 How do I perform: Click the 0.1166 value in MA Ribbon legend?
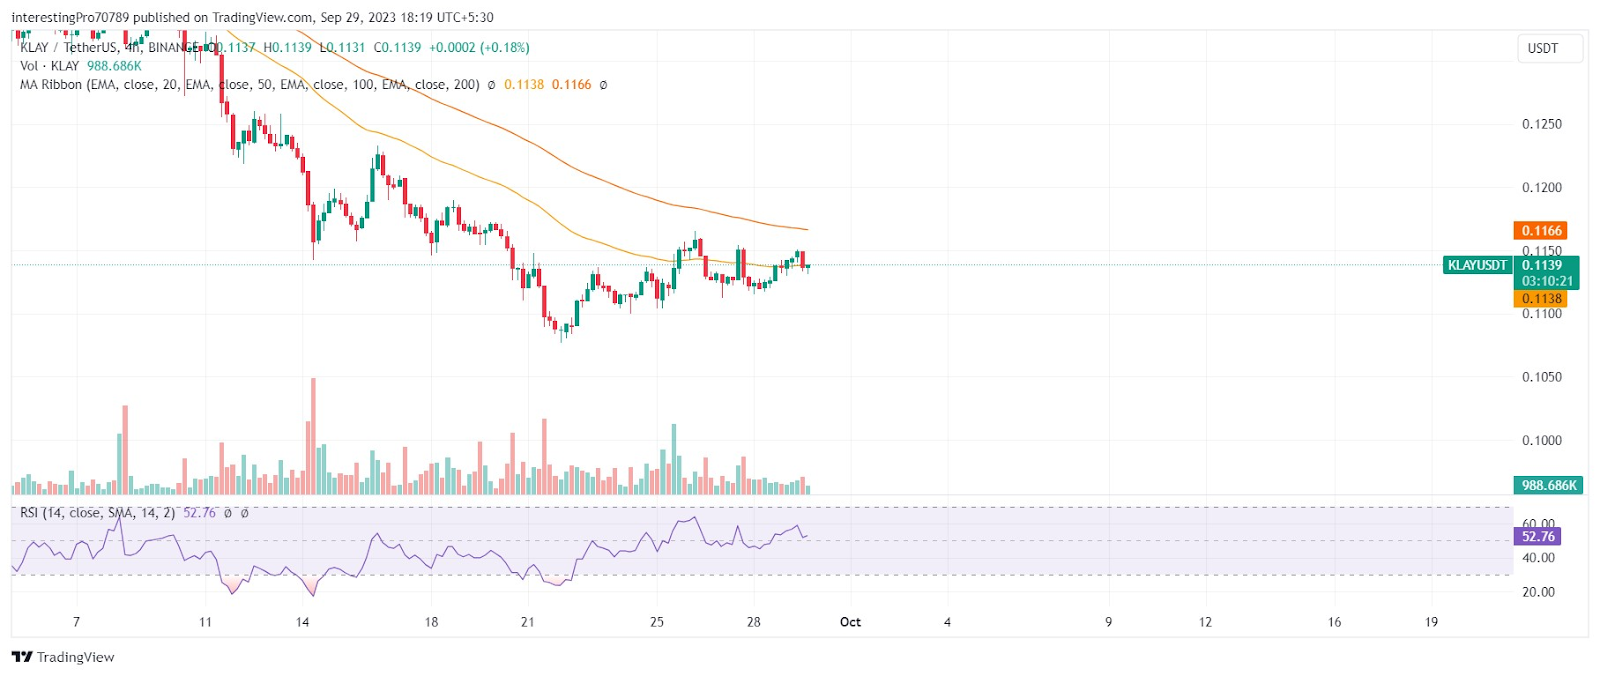(571, 85)
